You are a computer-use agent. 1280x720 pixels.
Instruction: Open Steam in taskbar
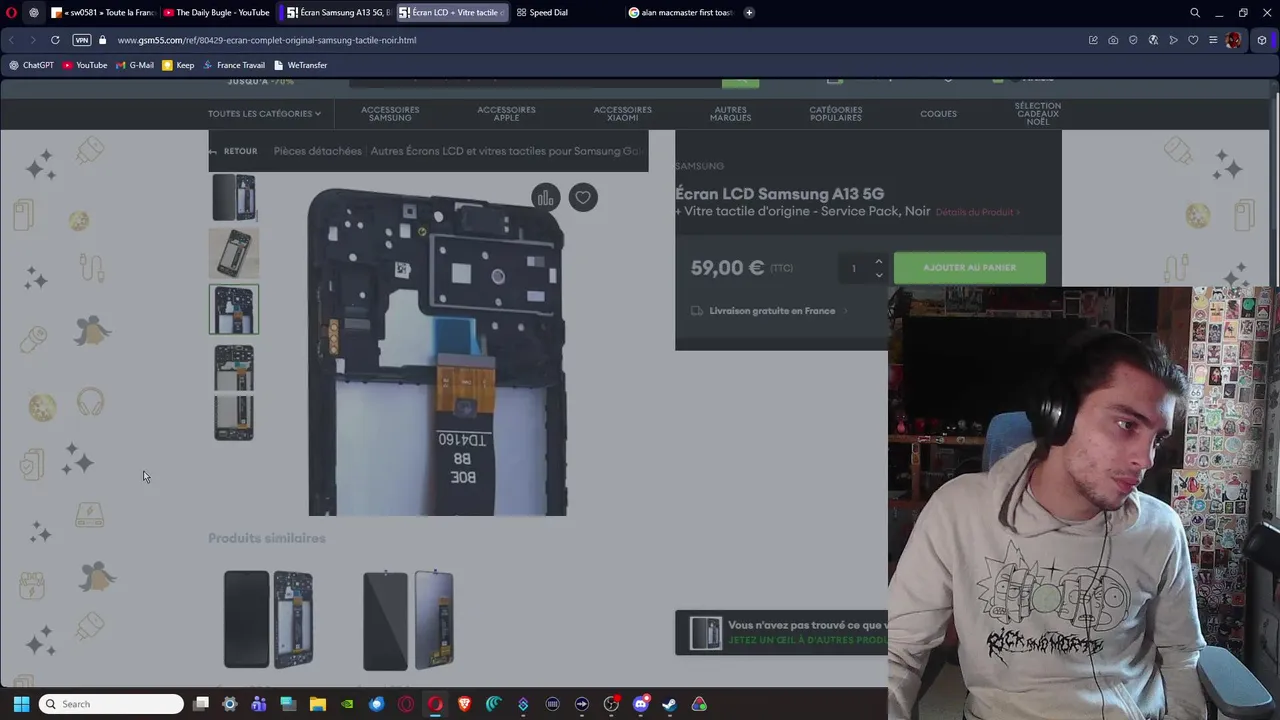pyautogui.click(x=669, y=704)
